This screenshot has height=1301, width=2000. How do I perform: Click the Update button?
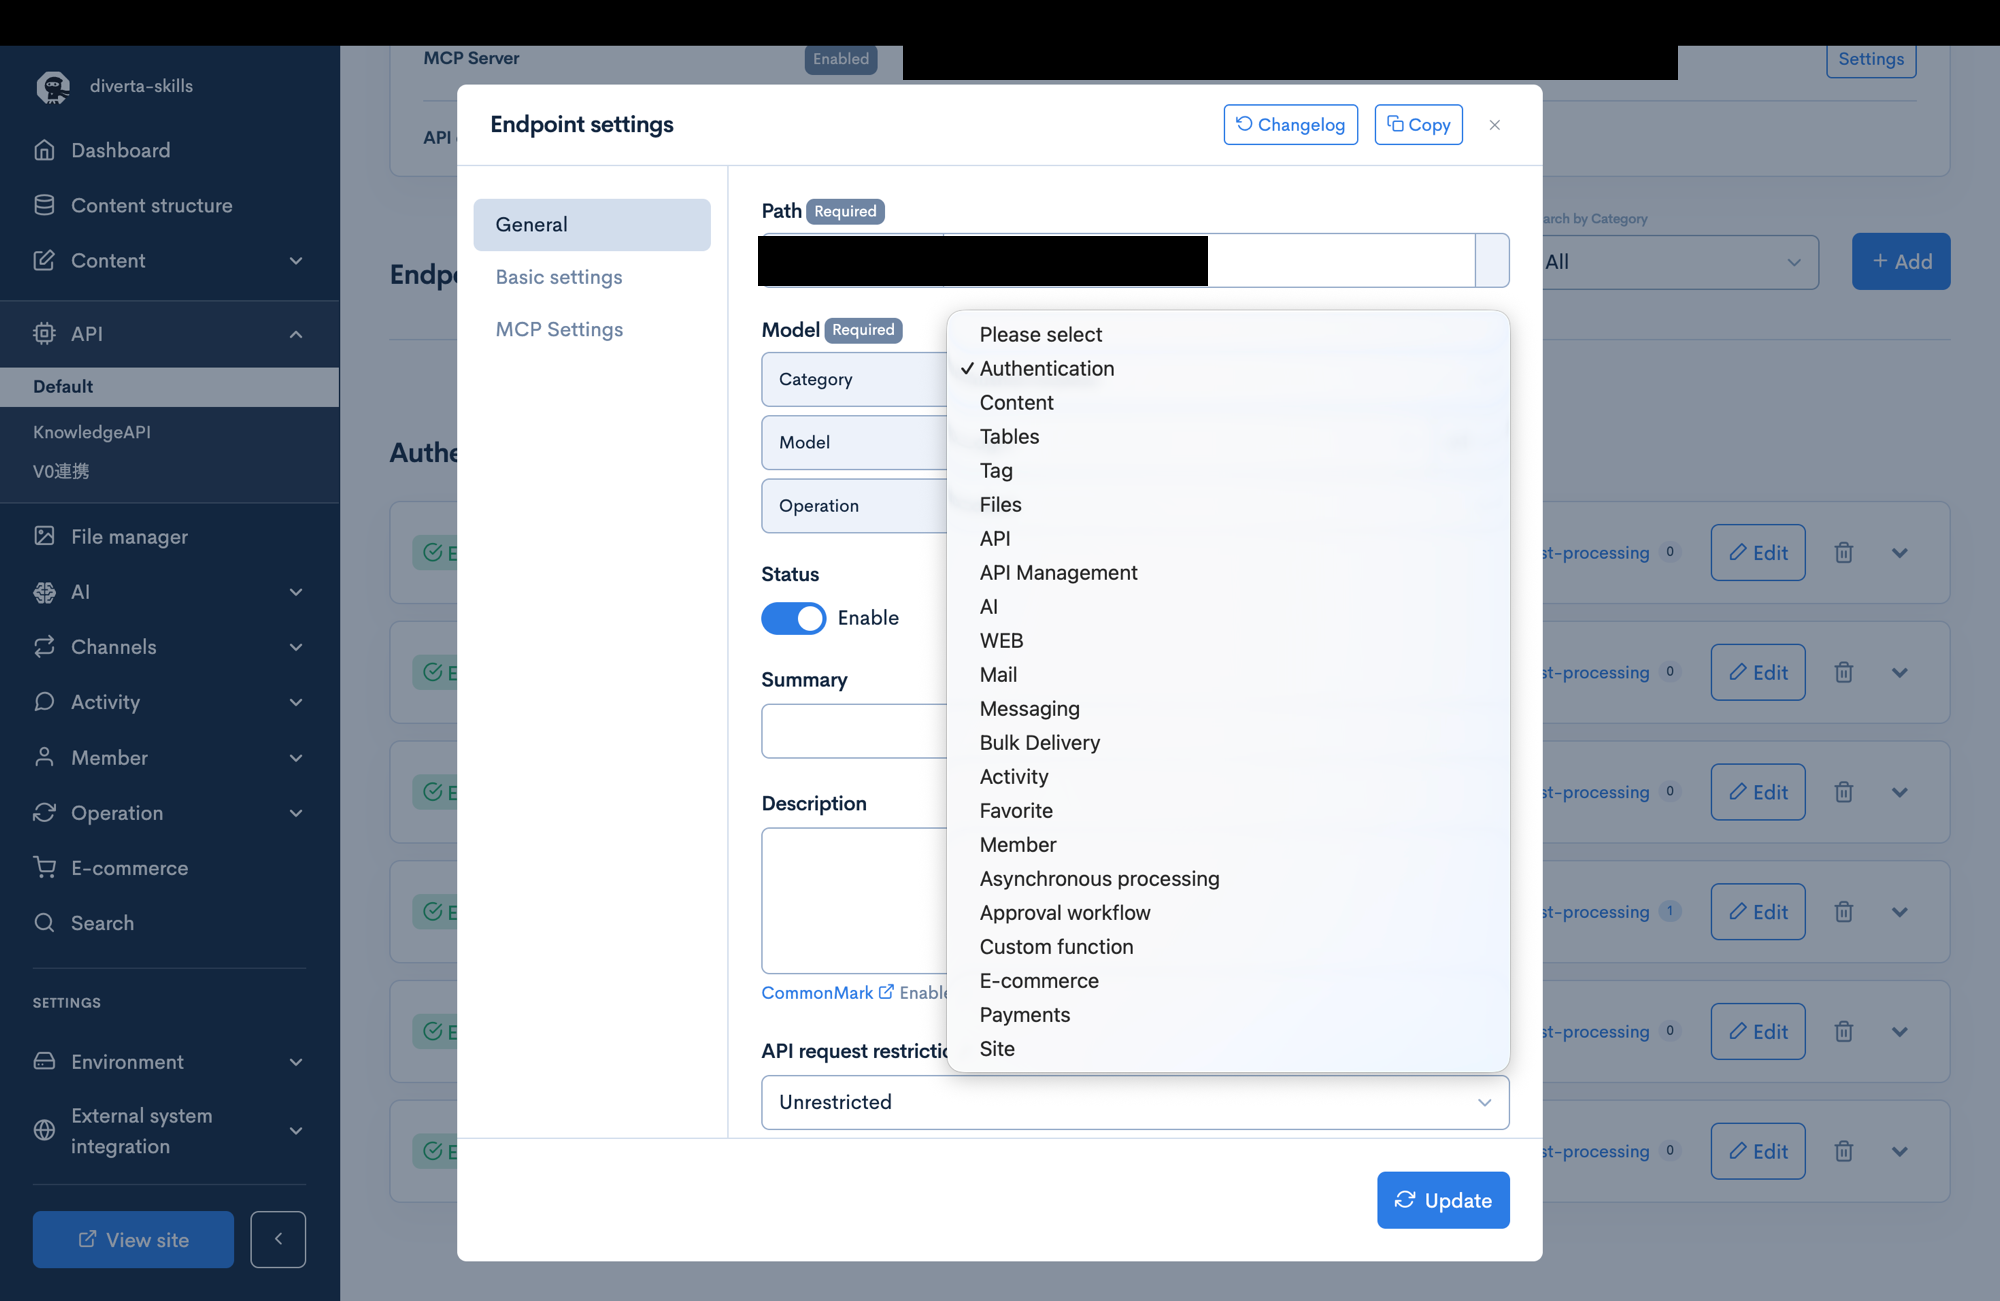1443,1200
